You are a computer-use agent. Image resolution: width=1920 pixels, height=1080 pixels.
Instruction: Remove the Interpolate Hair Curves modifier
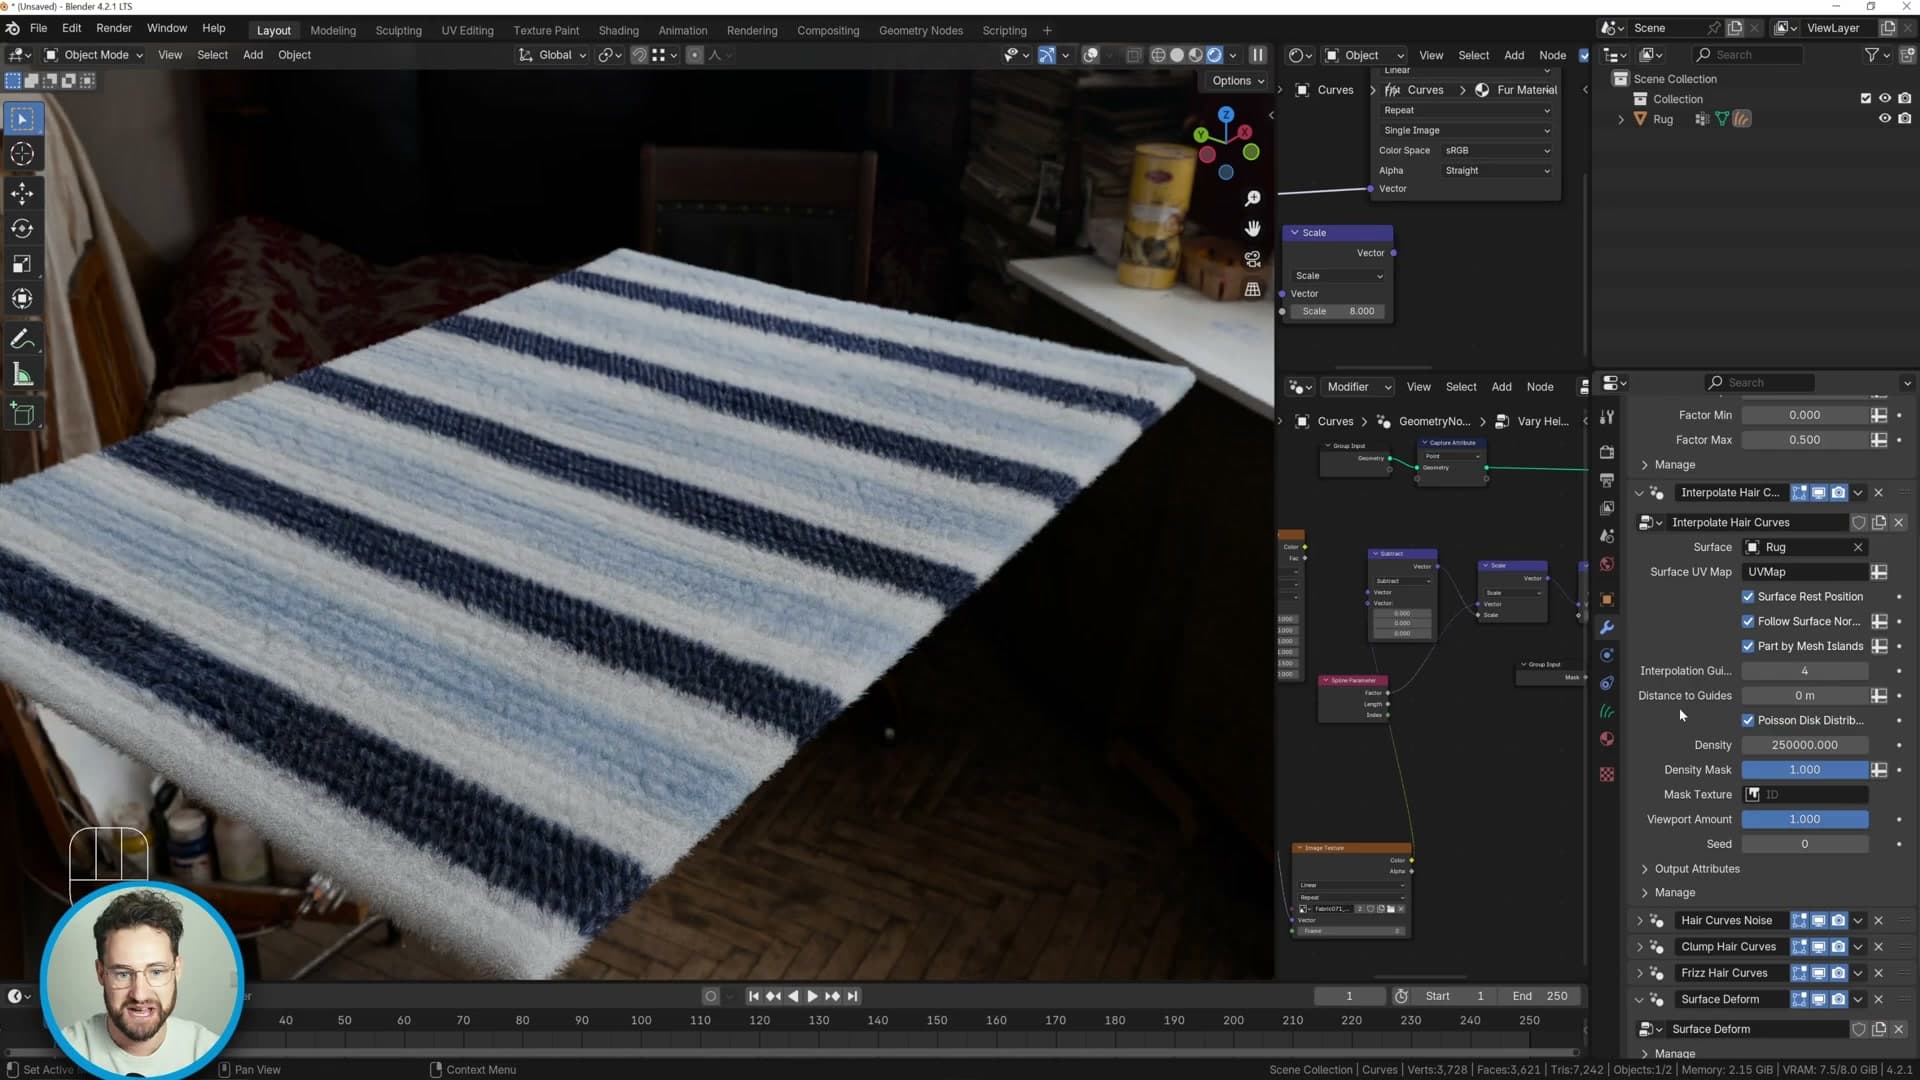click(1878, 493)
